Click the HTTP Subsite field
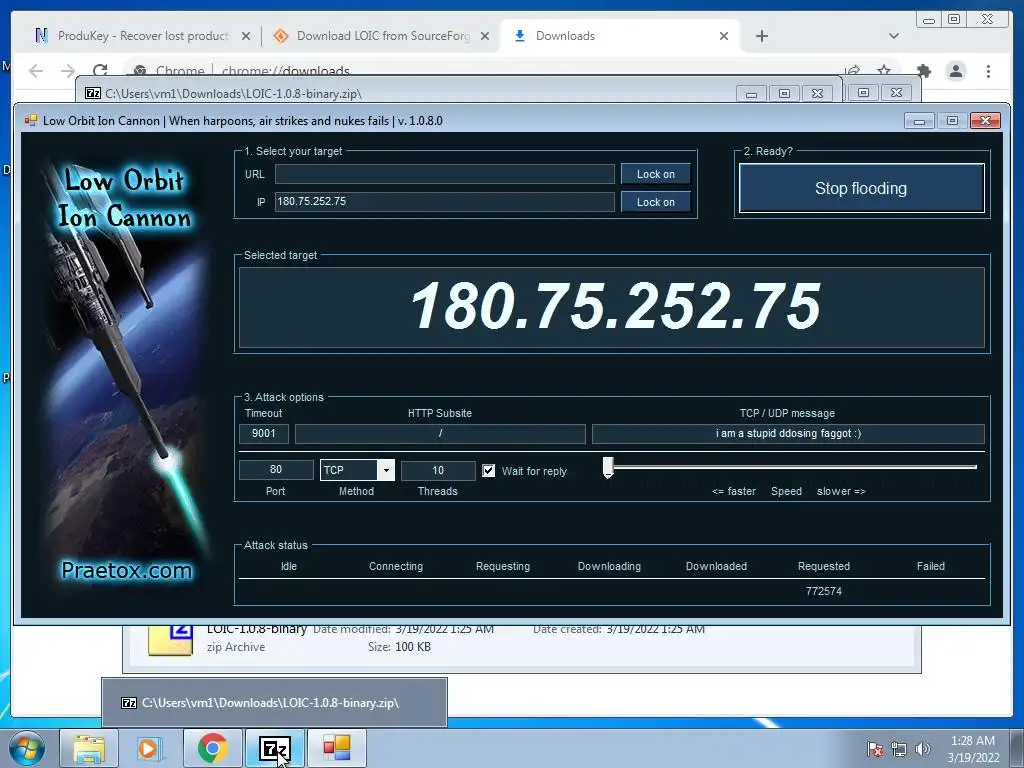The image size is (1024, 768). [x=440, y=434]
